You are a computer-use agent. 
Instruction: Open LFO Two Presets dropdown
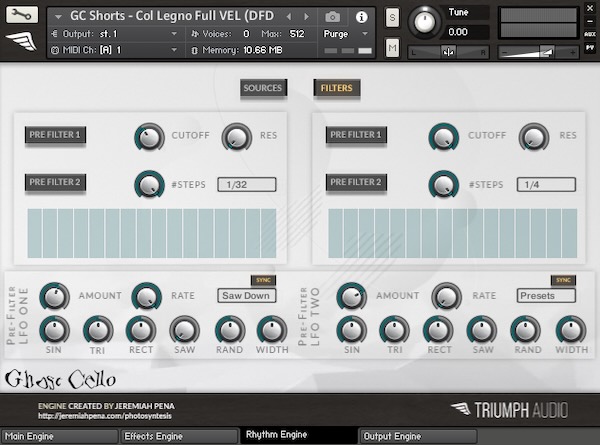click(x=546, y=295)
